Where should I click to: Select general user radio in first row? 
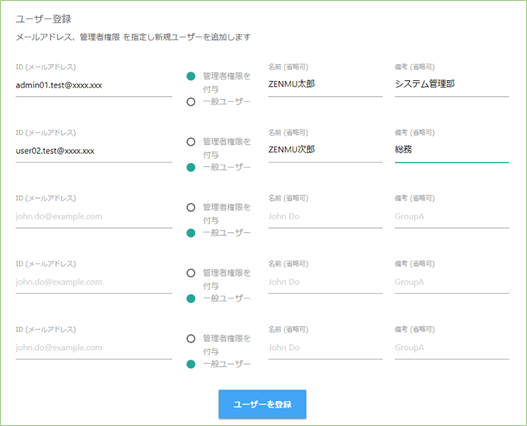point(191,102)
